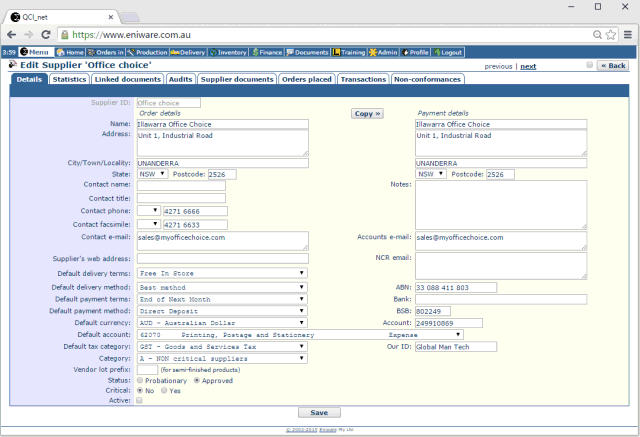
Task: Open Default tax category dropdown
Action: 222,346
